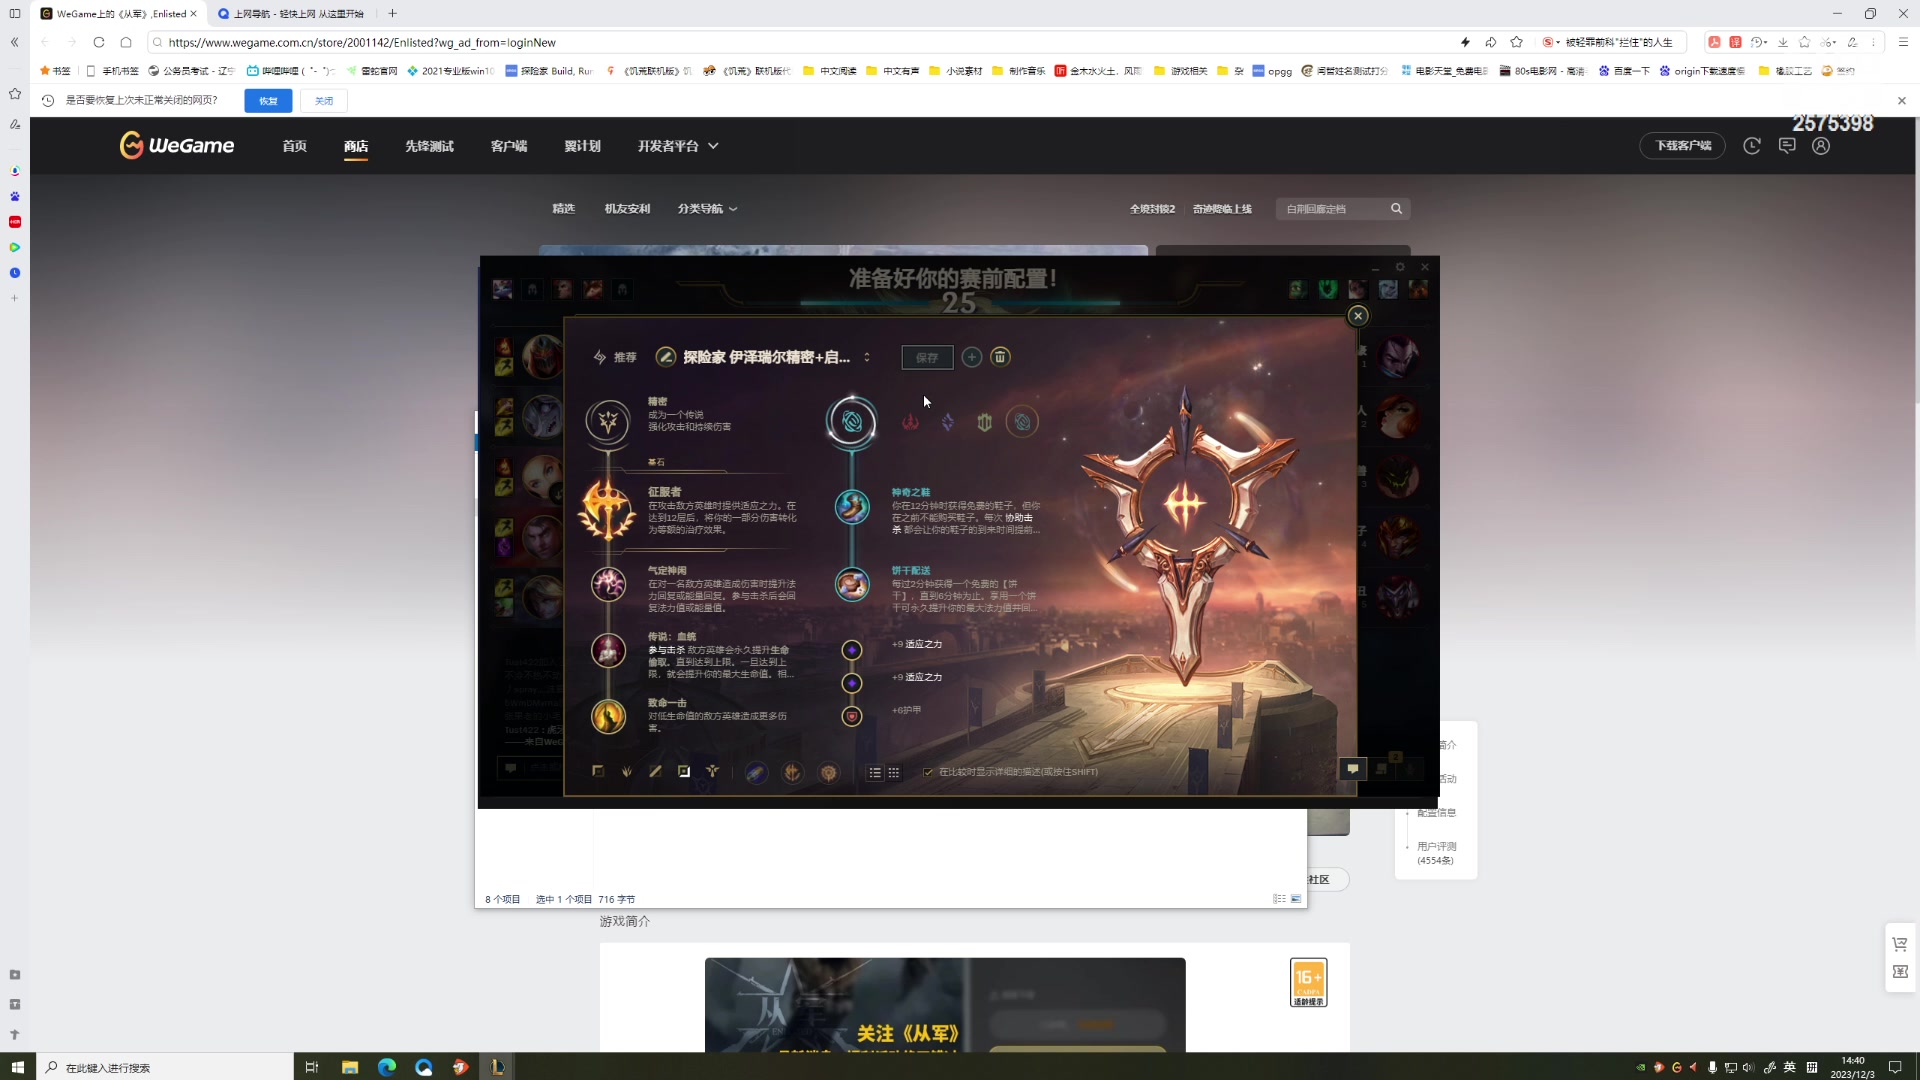
Task: Close the rune page editor with round X
Action: click(x=1358, y=316)
